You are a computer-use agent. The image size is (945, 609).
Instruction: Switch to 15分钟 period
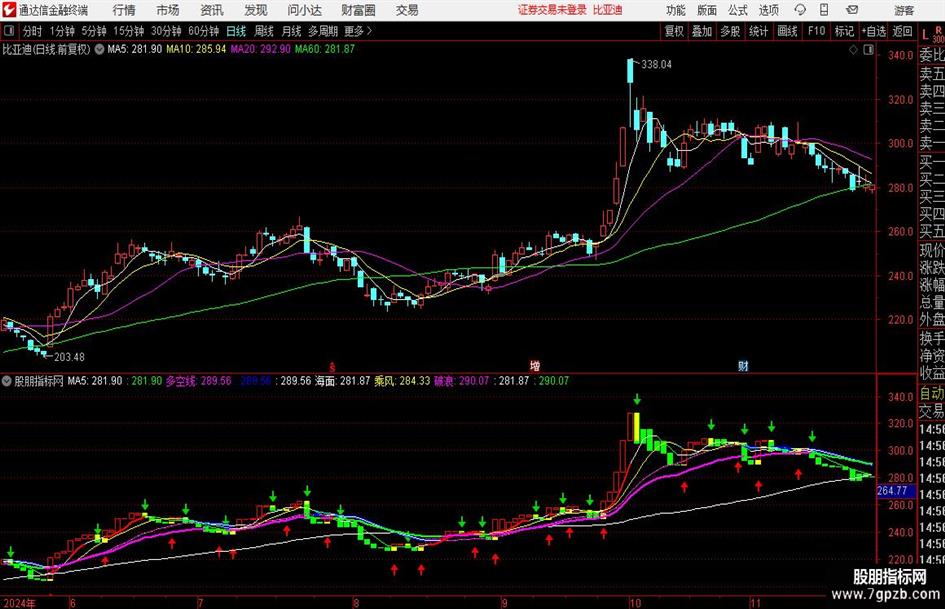click(129, 31)
